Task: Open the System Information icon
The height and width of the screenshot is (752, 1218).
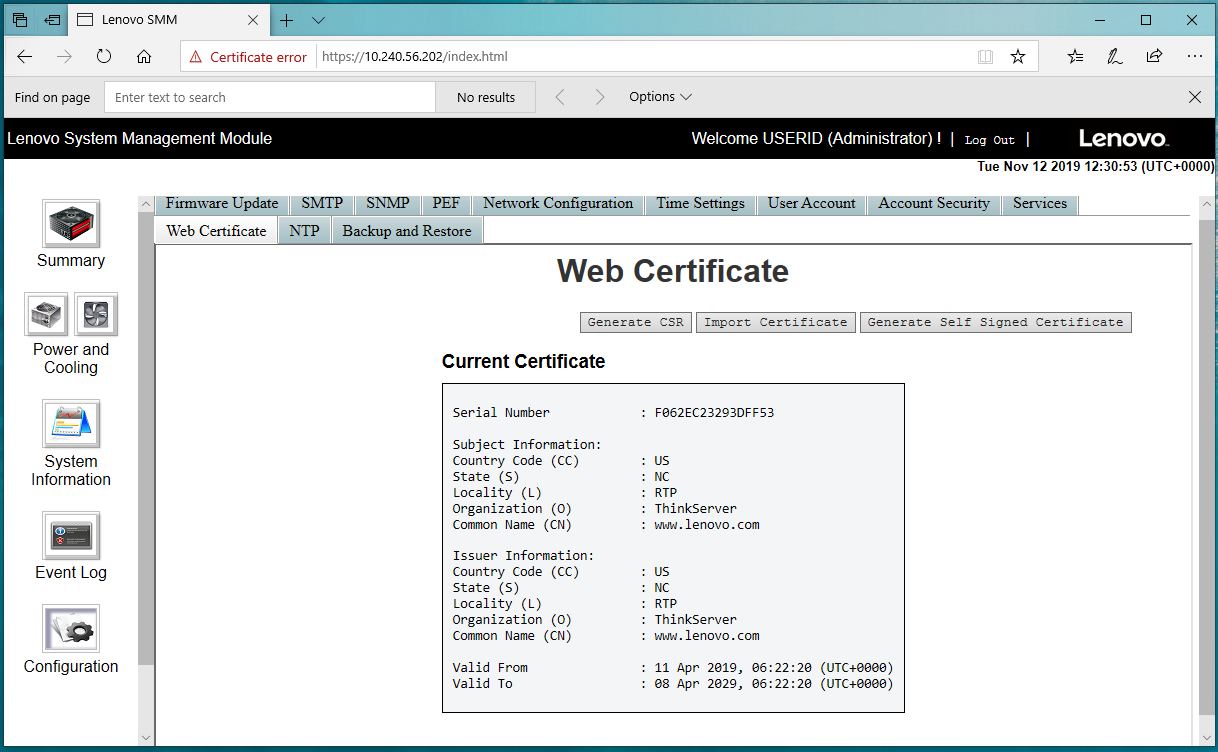Action: click(70, 424)
